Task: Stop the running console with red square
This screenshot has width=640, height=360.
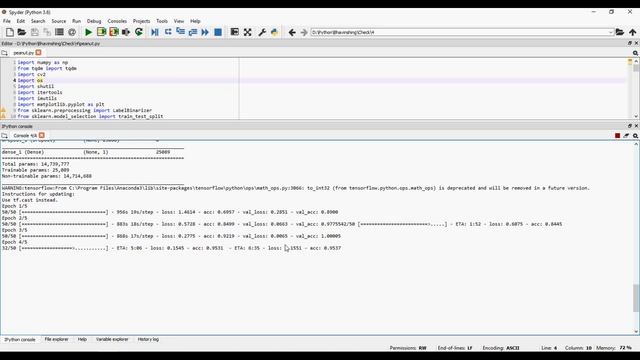Action: point(618,136)
